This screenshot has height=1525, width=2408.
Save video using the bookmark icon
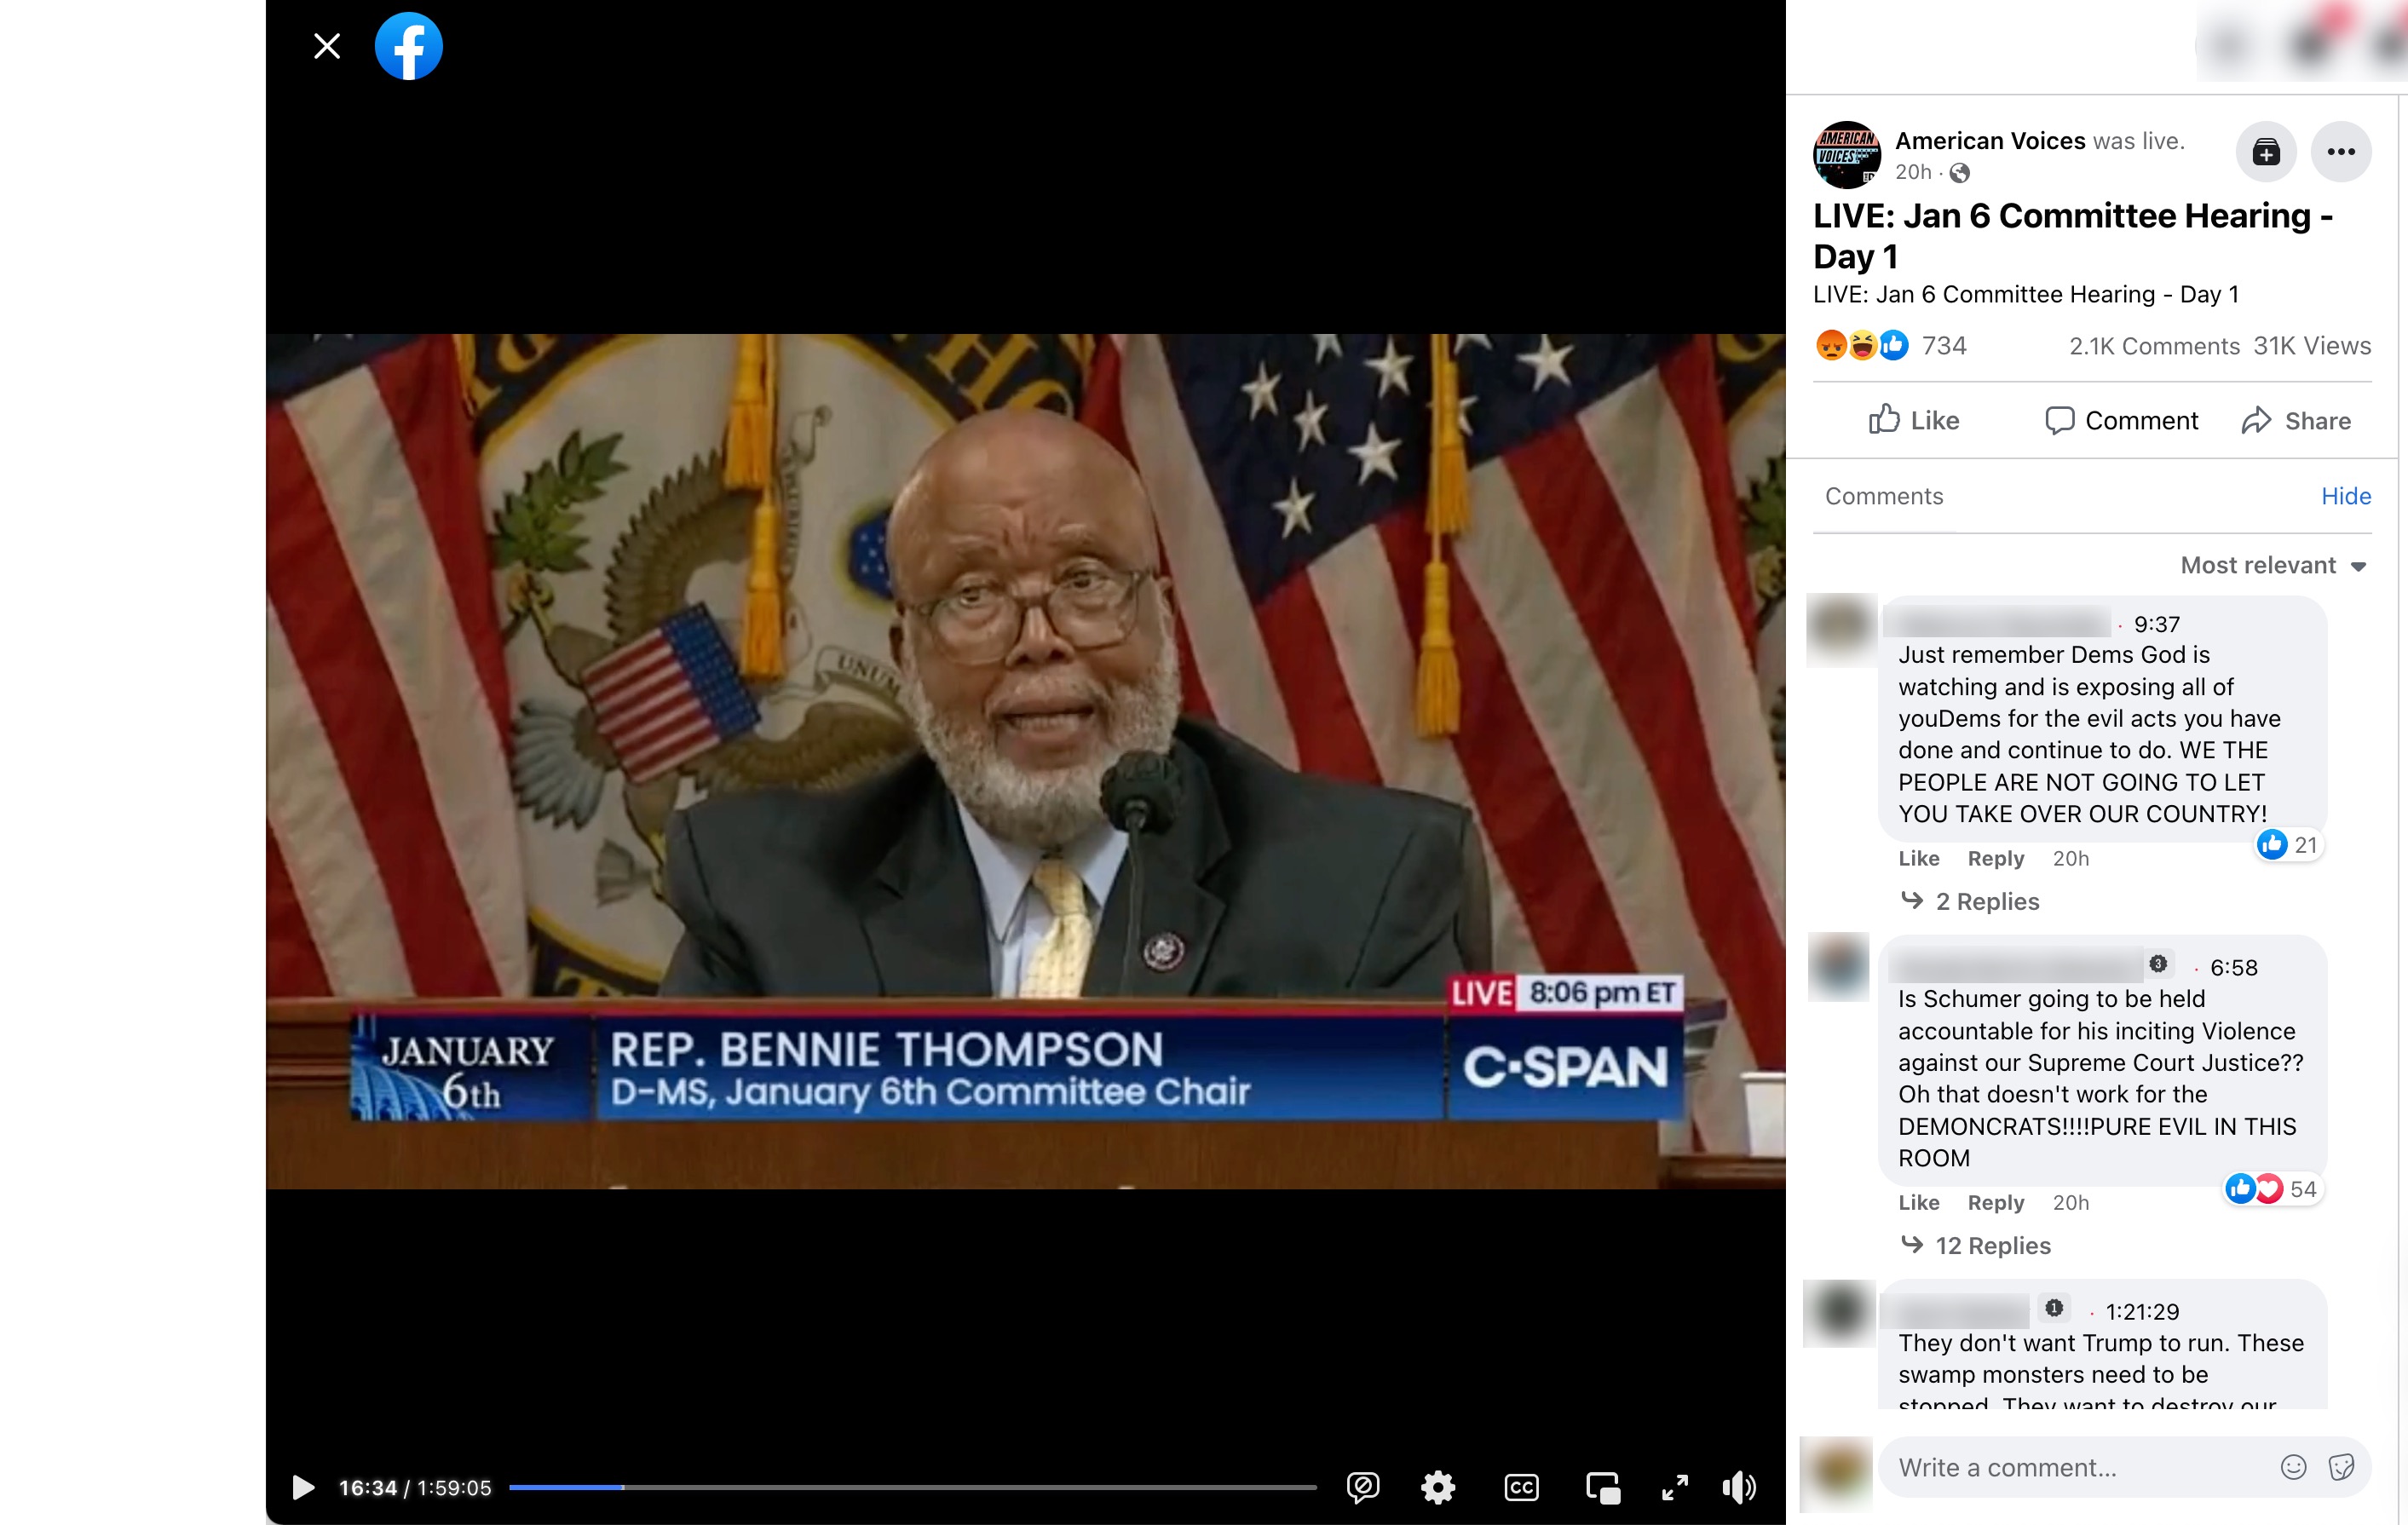point(2266,152)
